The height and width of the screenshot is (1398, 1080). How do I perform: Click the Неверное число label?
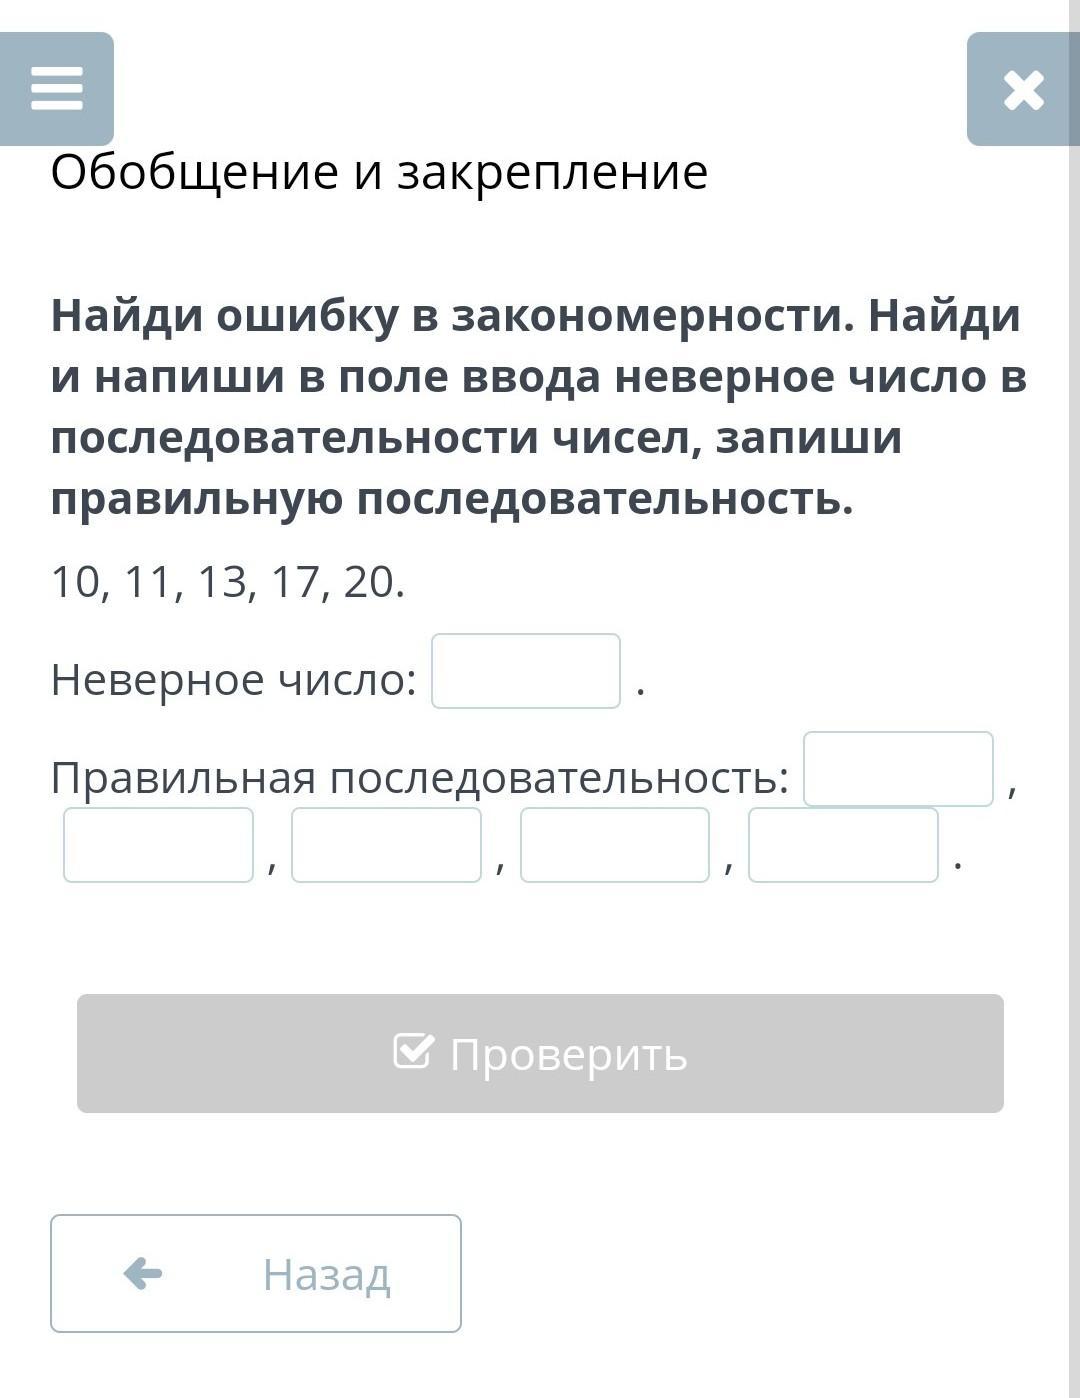233,680
